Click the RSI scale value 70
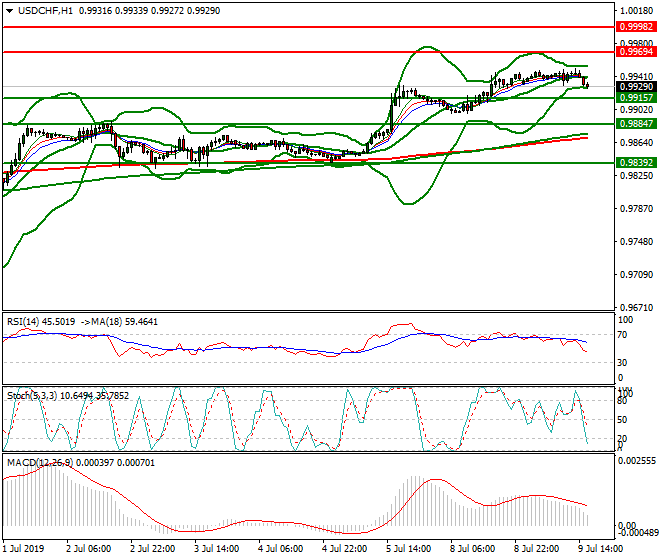This screenshot has width=660, height=560. 623,335
